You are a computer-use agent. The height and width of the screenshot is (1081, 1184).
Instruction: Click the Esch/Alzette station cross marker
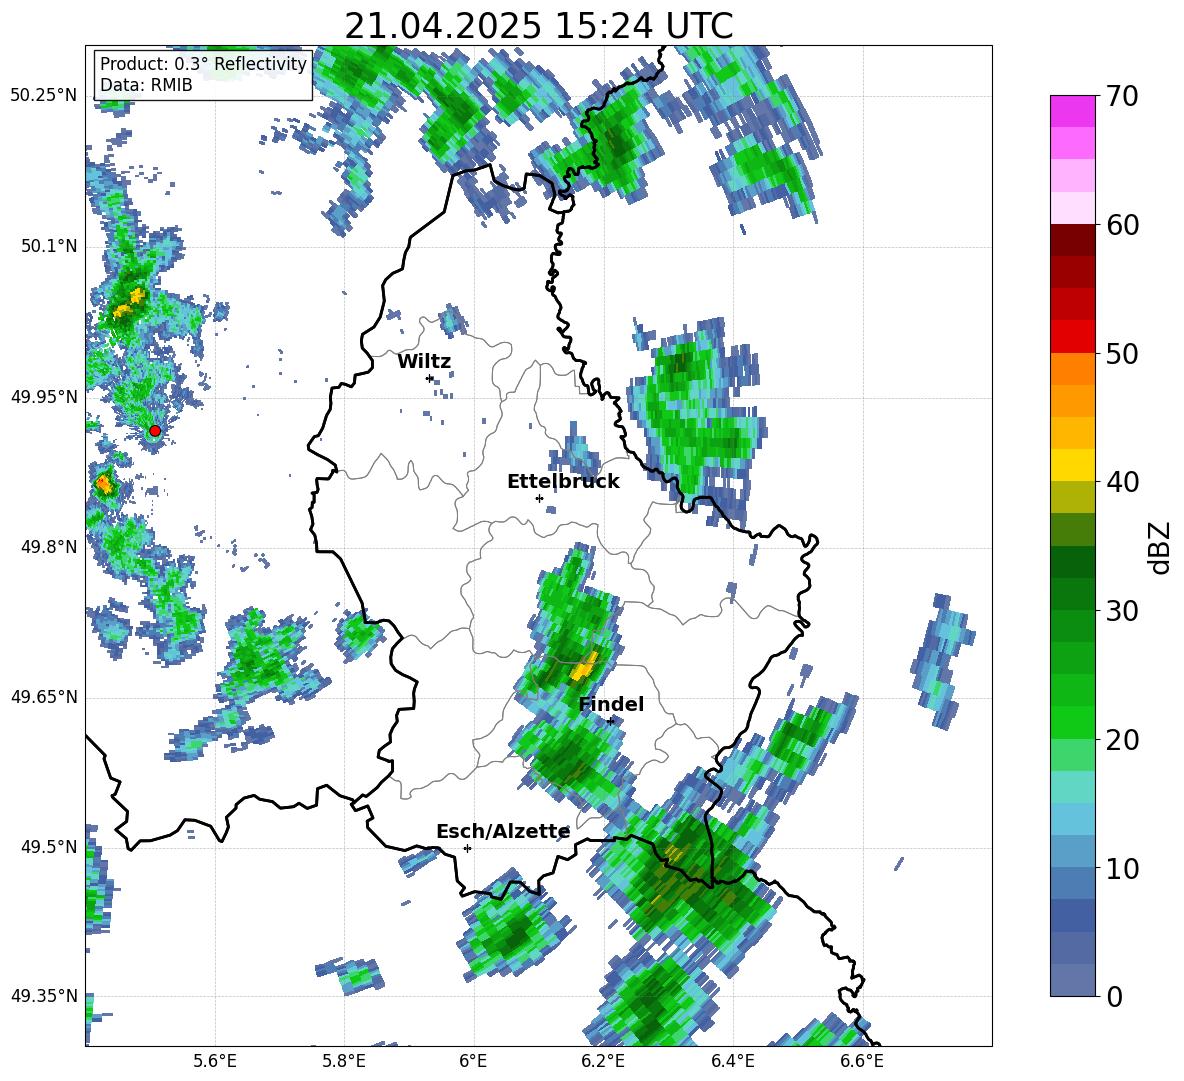467,848
